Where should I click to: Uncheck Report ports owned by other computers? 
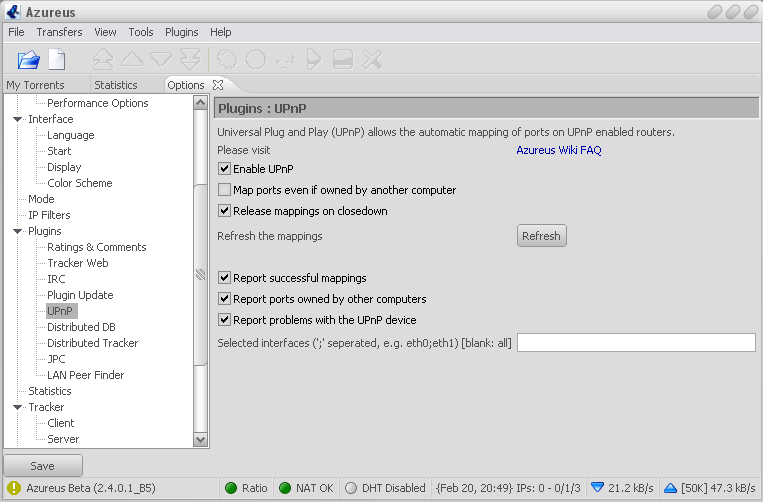point(224,299)
